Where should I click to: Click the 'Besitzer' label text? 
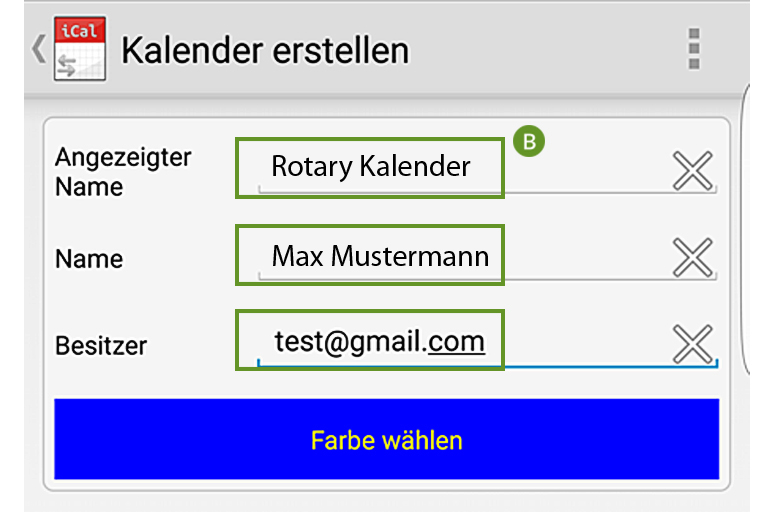(100, 345)
